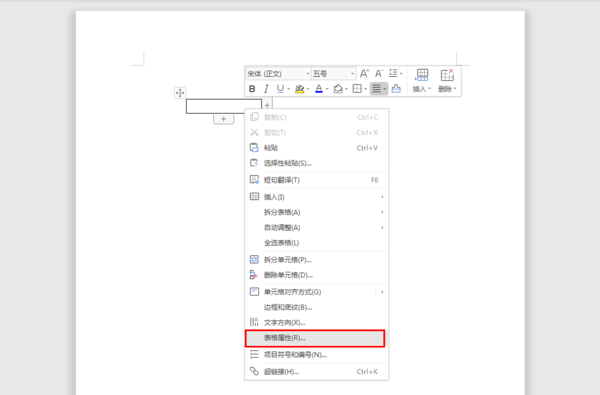Click the cell shading paint bucket
The image size is (600, 395).
pyautogui.click(x=338, y=89)
